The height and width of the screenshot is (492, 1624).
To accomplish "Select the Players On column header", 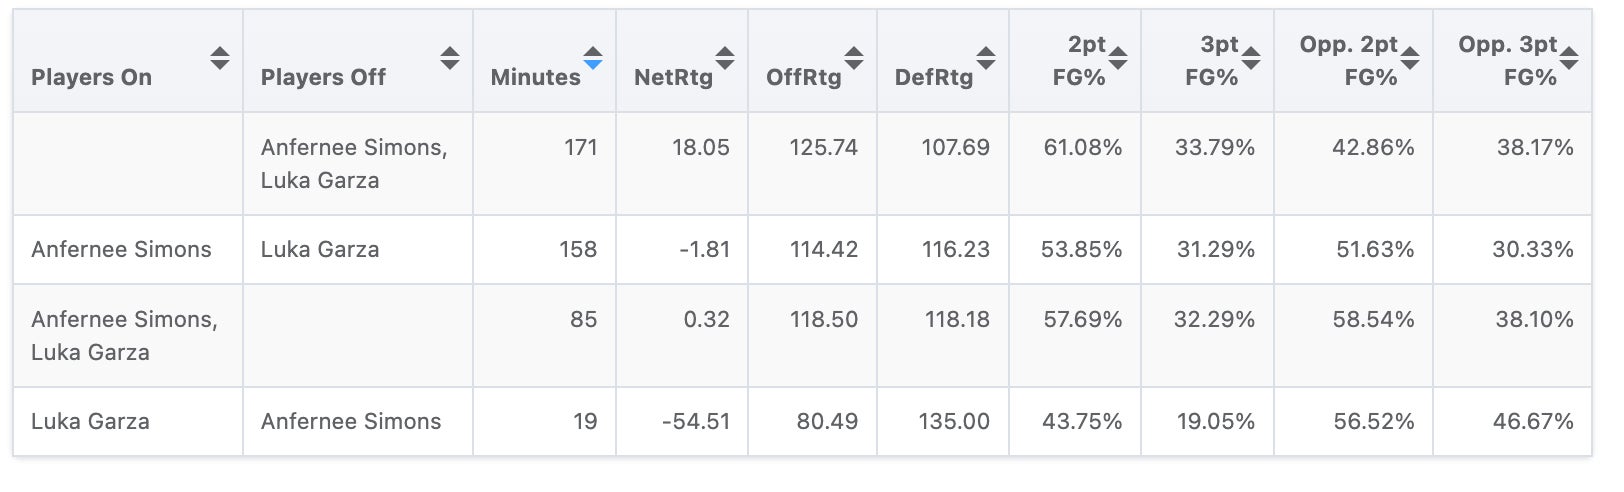I will tap(92, 77).
